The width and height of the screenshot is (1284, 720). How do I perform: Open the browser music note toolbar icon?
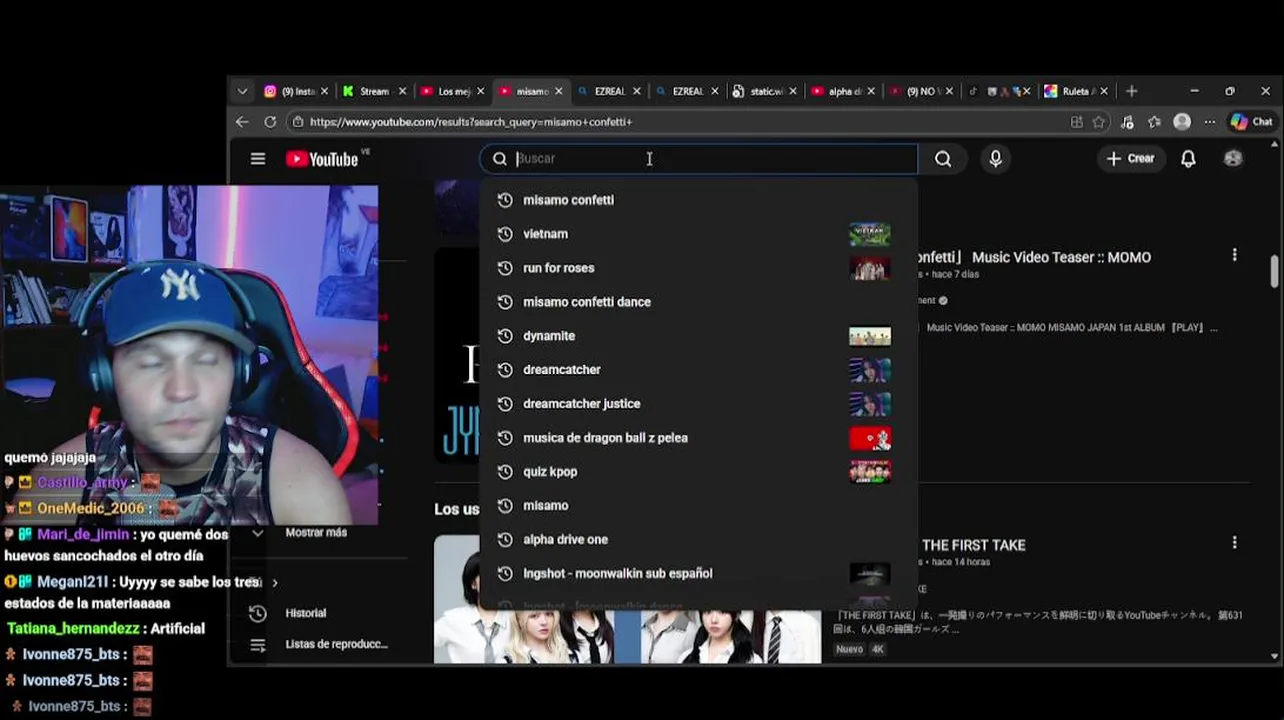tap(1127, 122)
